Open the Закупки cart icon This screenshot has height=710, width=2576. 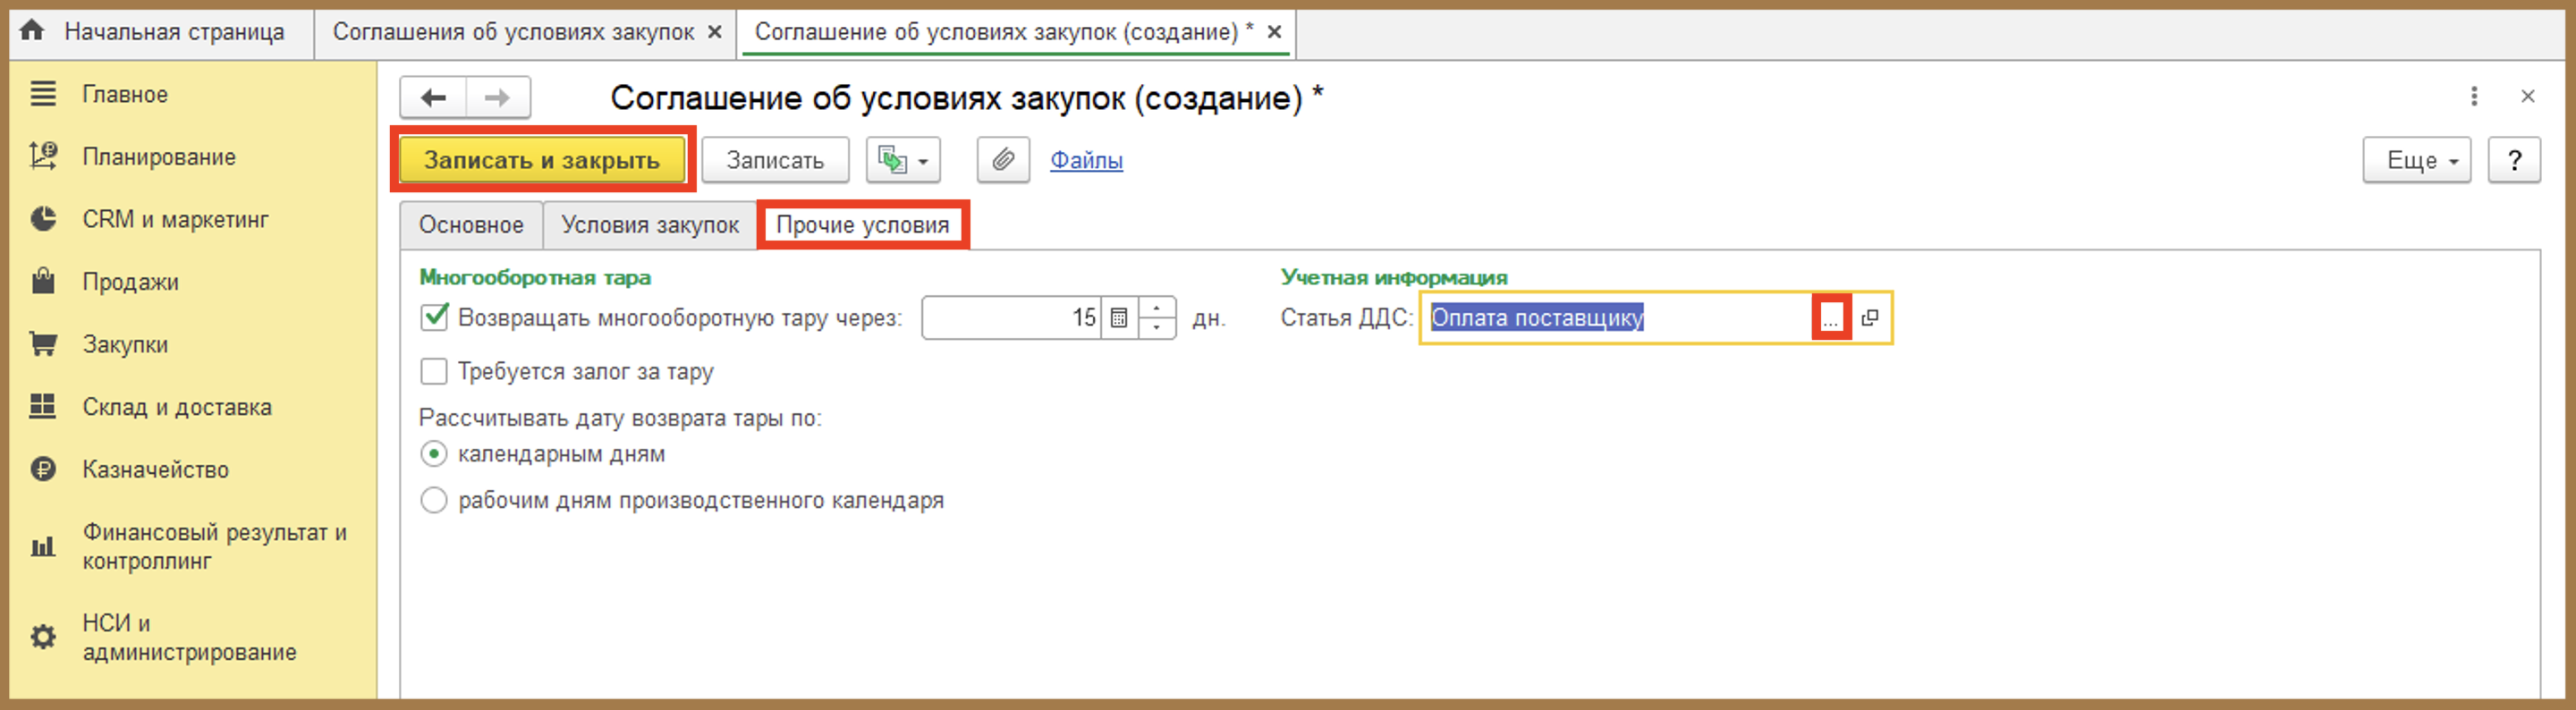tap(43, 344)
